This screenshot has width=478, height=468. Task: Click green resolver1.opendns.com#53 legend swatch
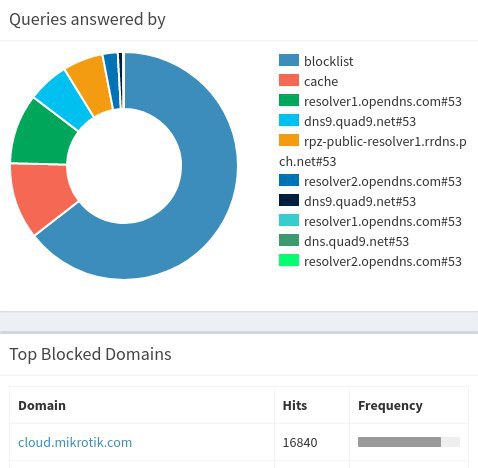click(x=289, y=100)
